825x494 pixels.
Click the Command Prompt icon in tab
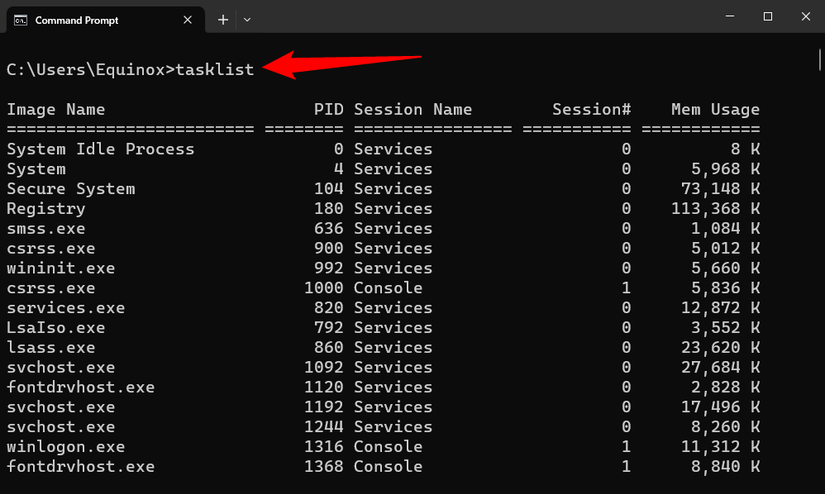[20, 20]
